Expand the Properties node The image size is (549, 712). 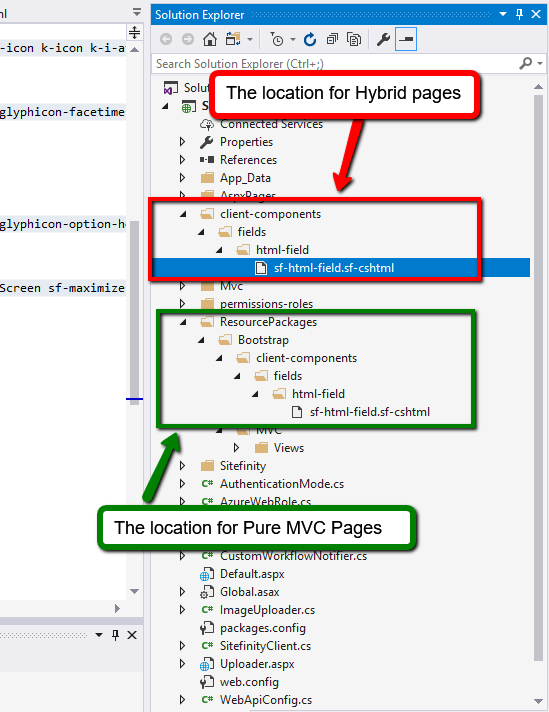point(183,142)
